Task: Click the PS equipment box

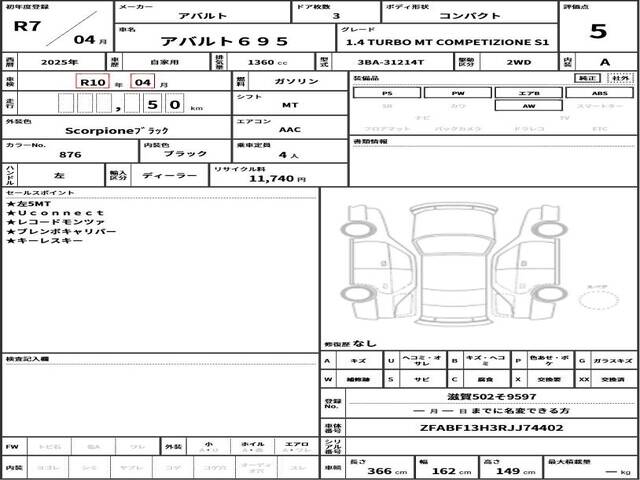Action: tap(386, 92)
